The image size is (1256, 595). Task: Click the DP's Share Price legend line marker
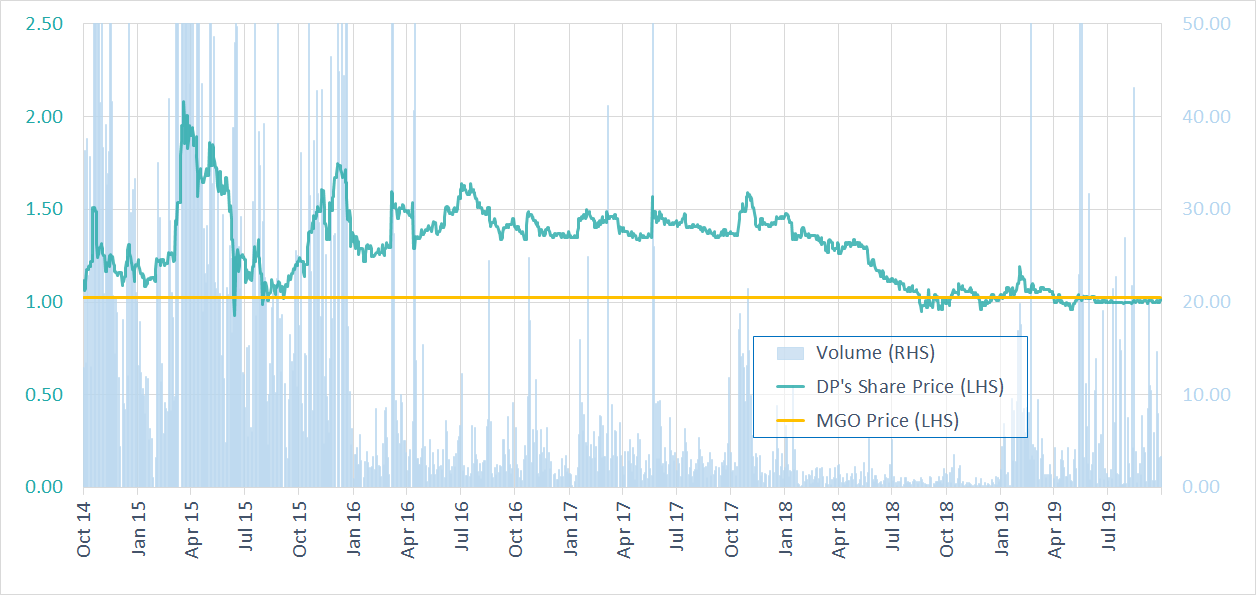(791, 387)
